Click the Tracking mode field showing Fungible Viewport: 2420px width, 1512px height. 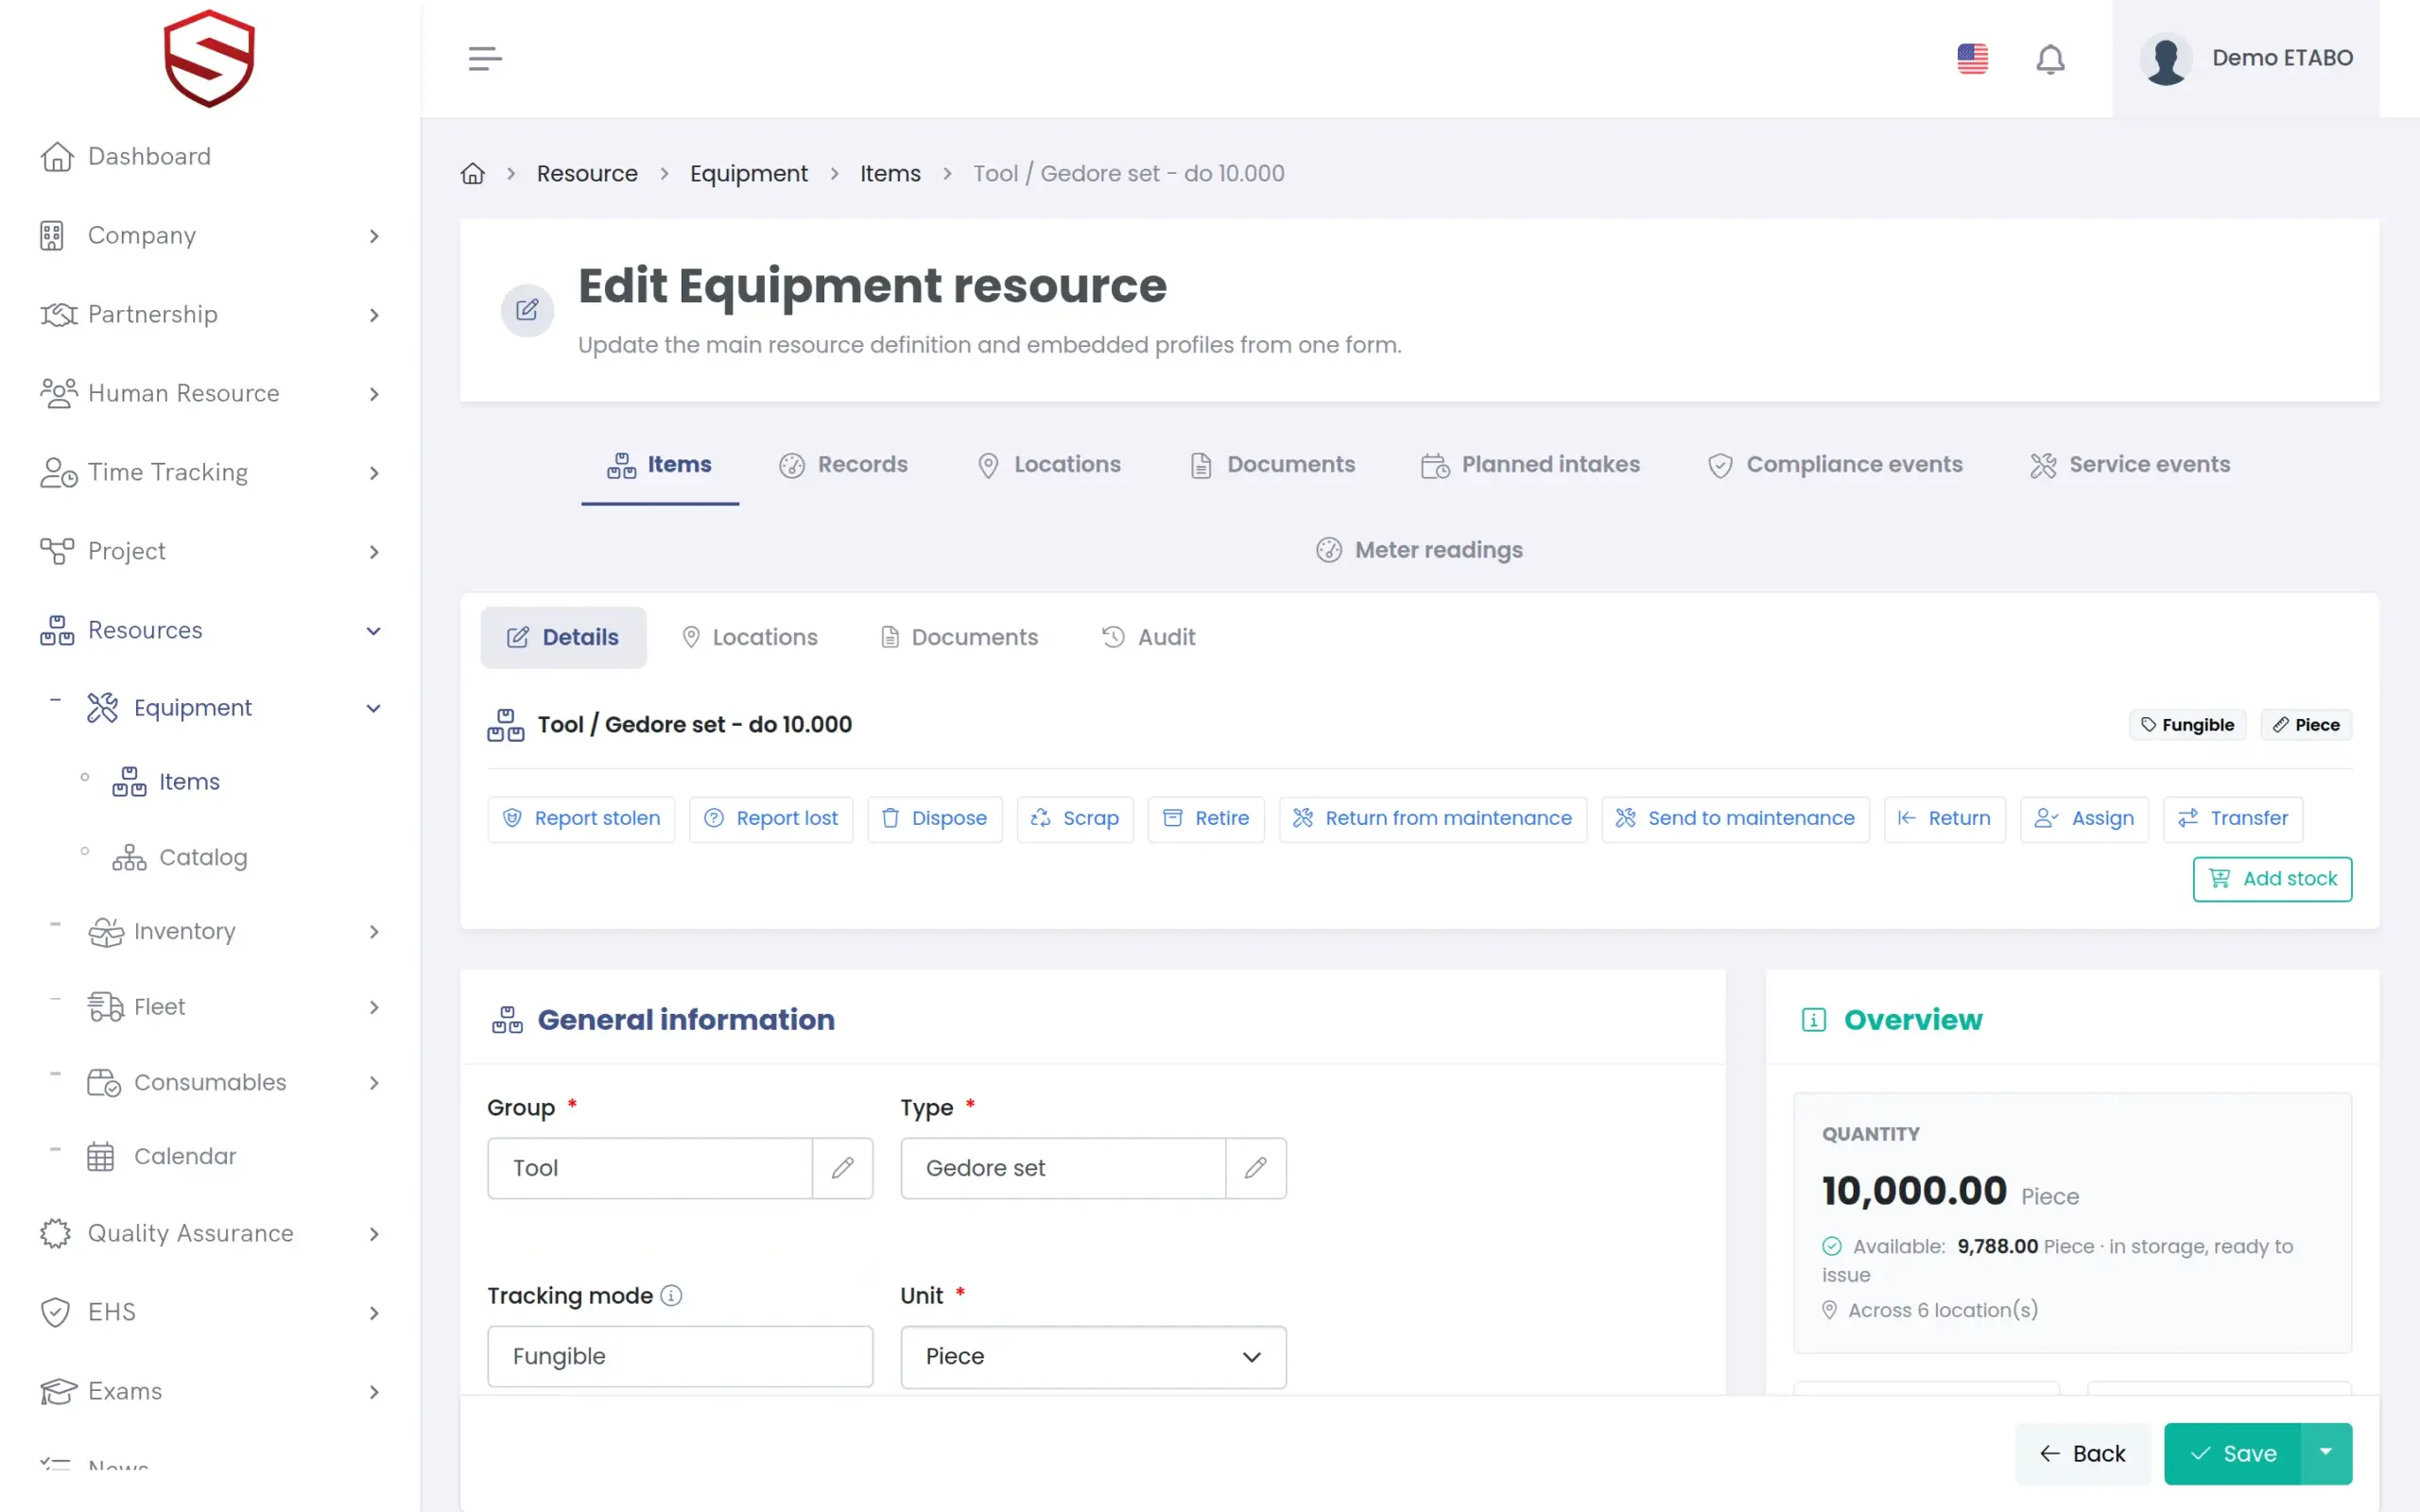coord(680,1357)
